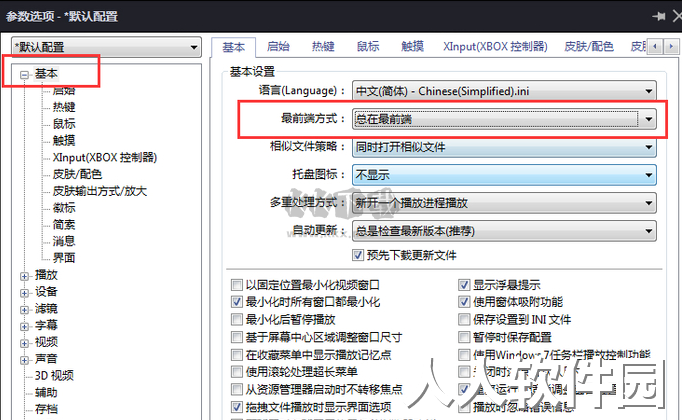Screen dimensions: 682x420
Task: Select 简索 in the settings tree
Action: [x=64, y=225]
